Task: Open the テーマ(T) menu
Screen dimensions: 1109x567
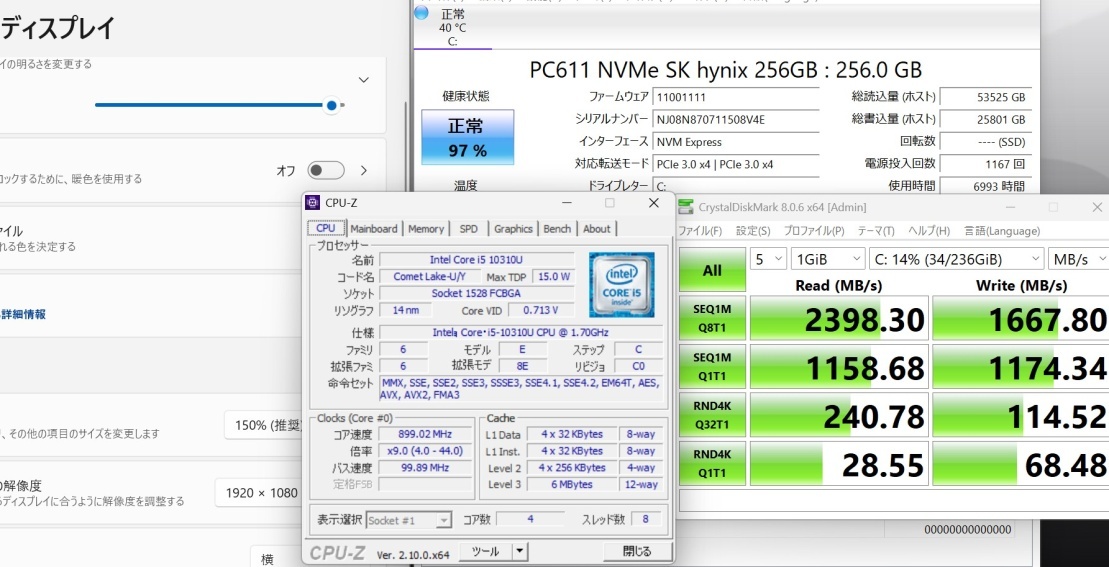Action: click(876, 231)
